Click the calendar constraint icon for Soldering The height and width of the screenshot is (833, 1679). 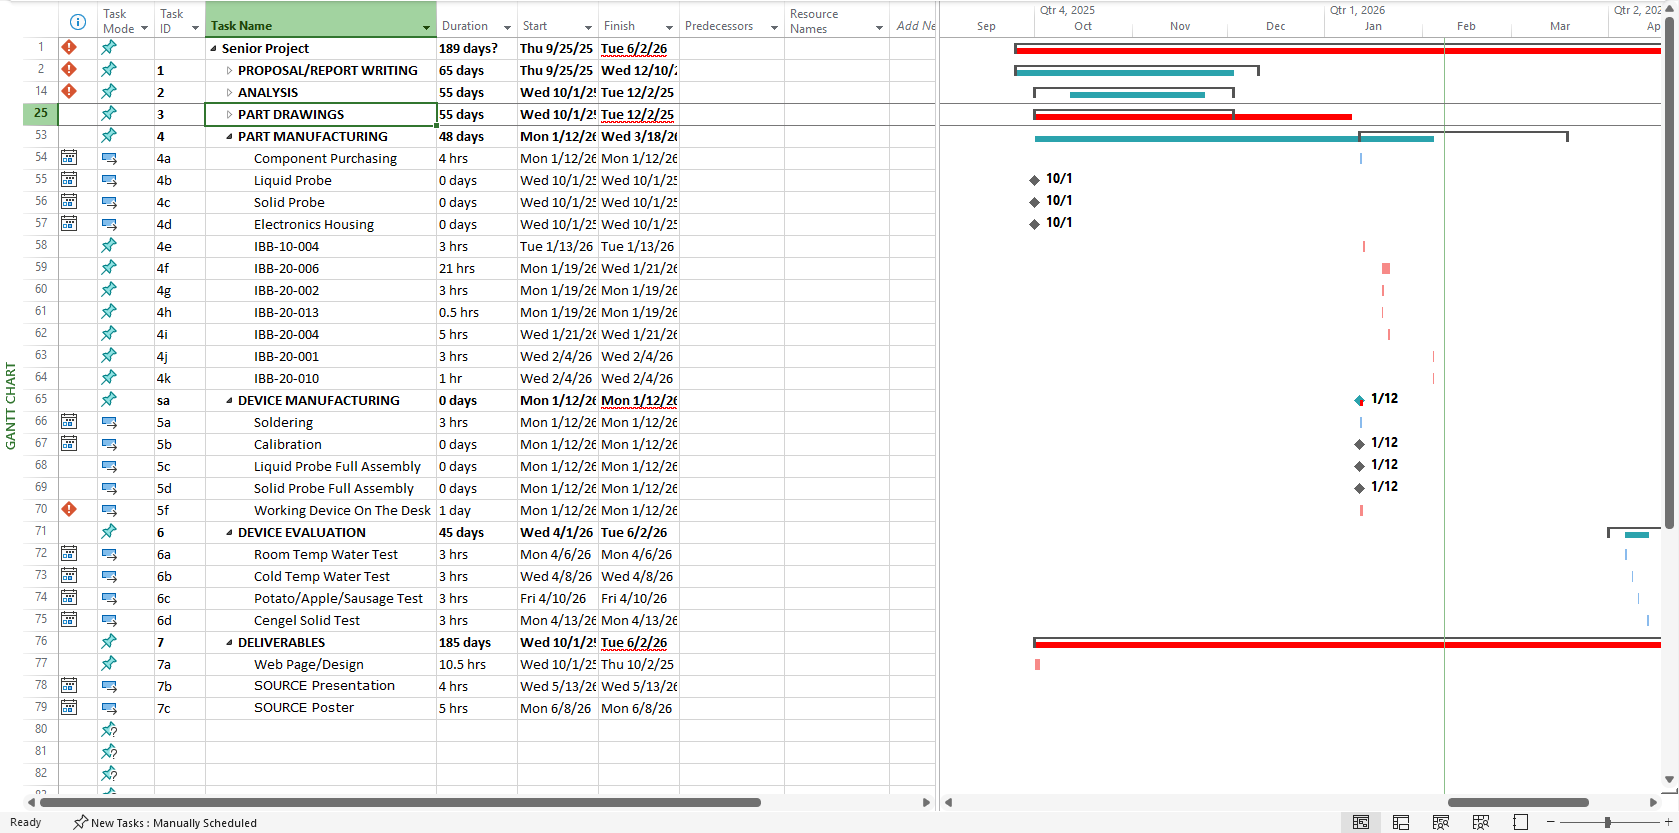69,422
